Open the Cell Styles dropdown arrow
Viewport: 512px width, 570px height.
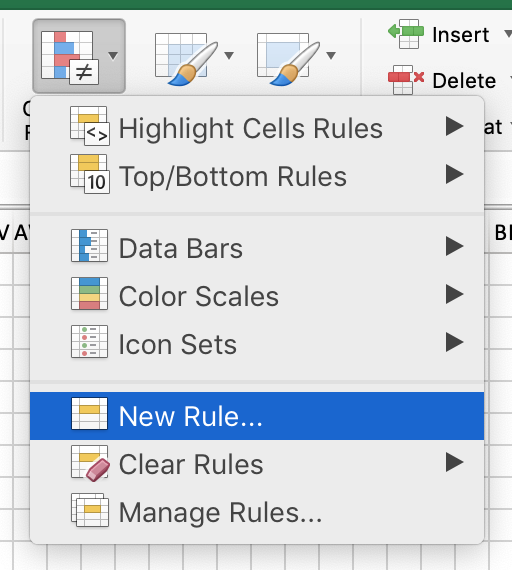tap(331, 56)
